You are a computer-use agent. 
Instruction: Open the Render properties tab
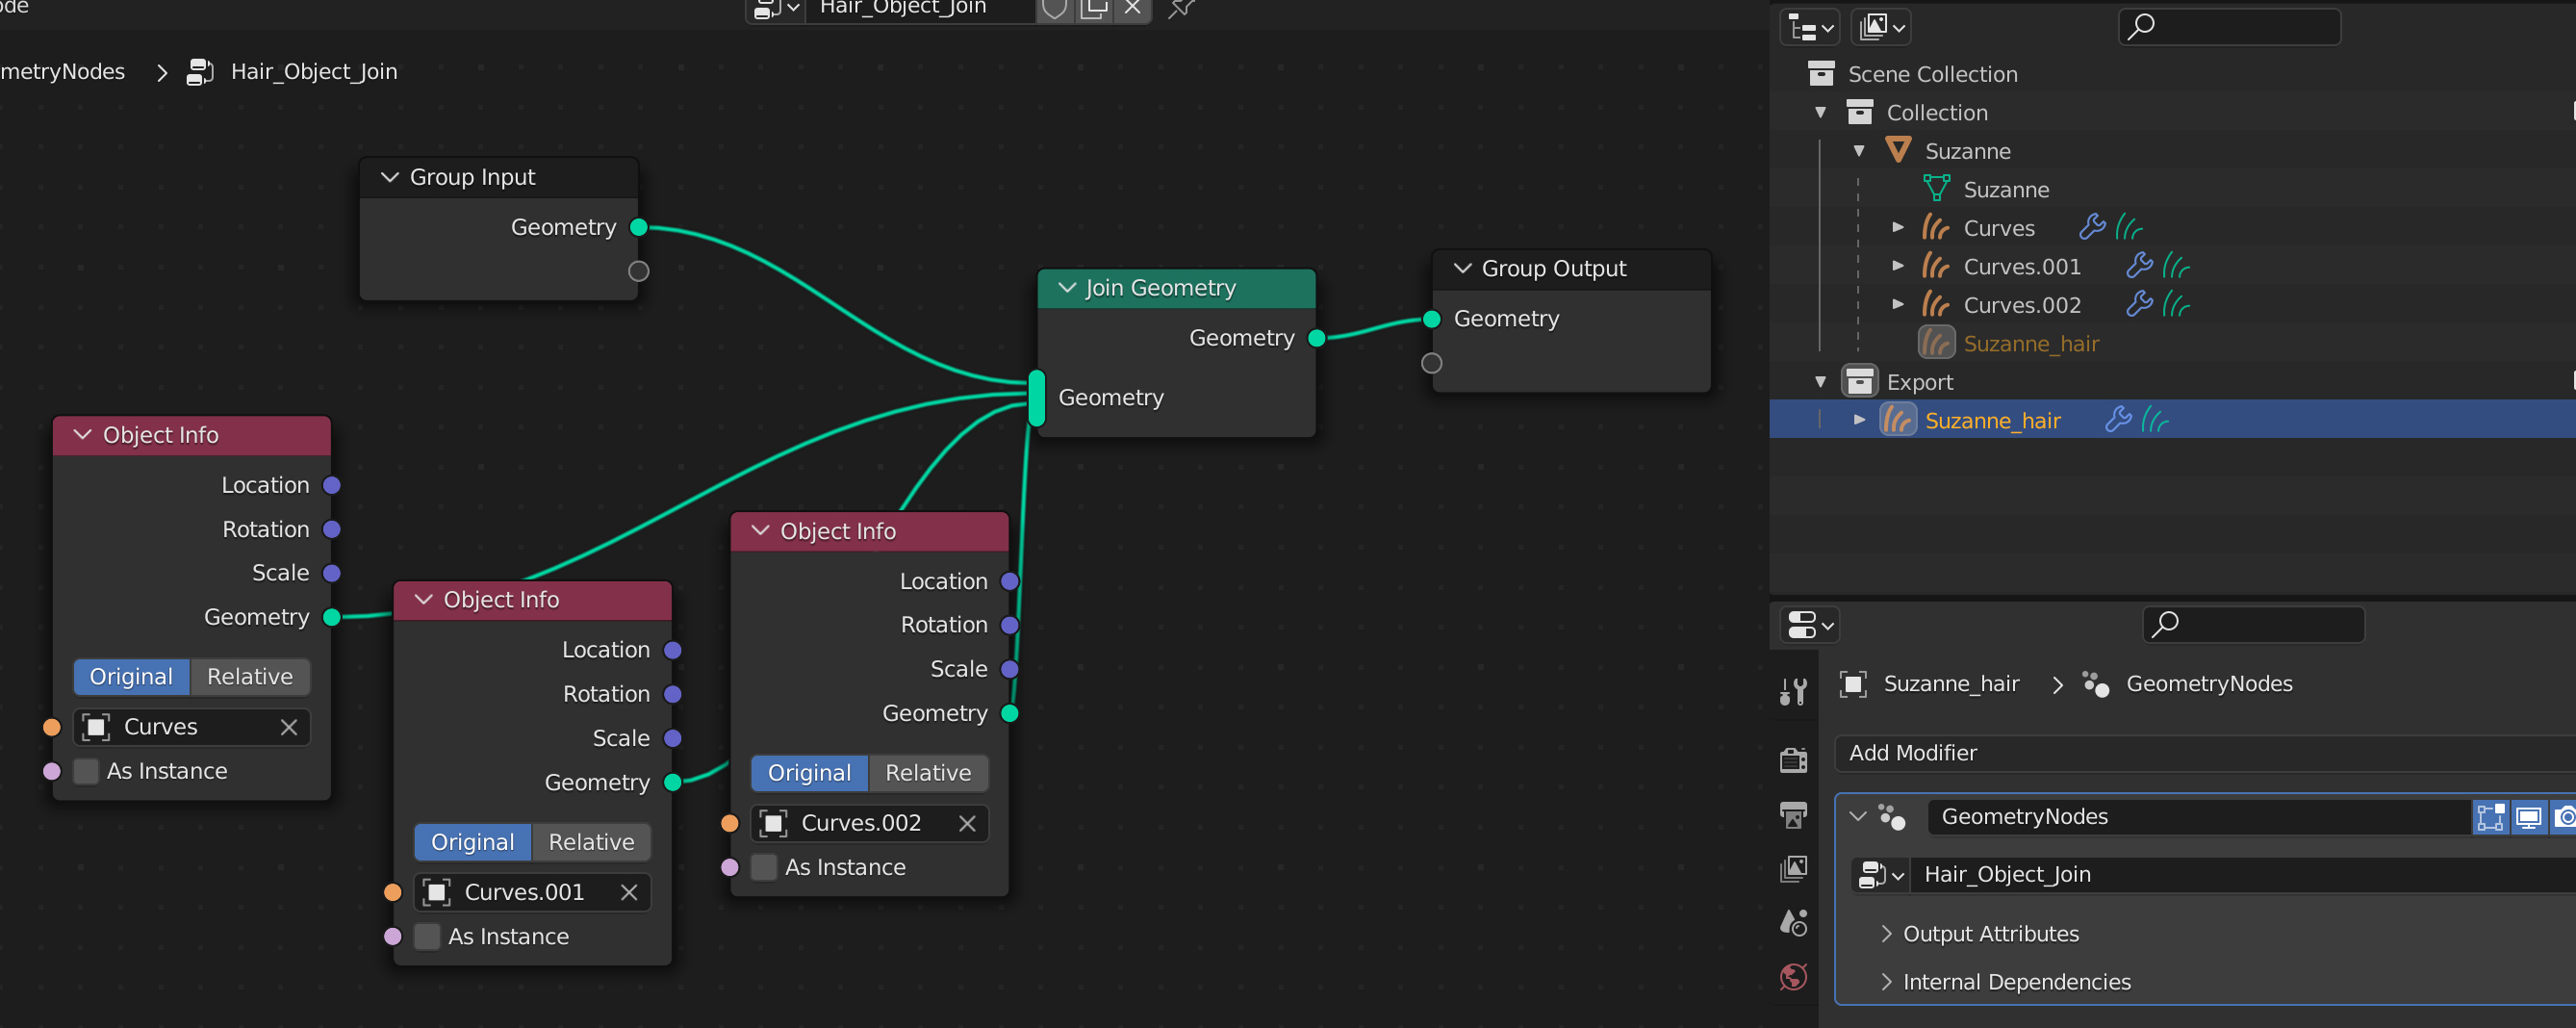(x=1794, y=761)
